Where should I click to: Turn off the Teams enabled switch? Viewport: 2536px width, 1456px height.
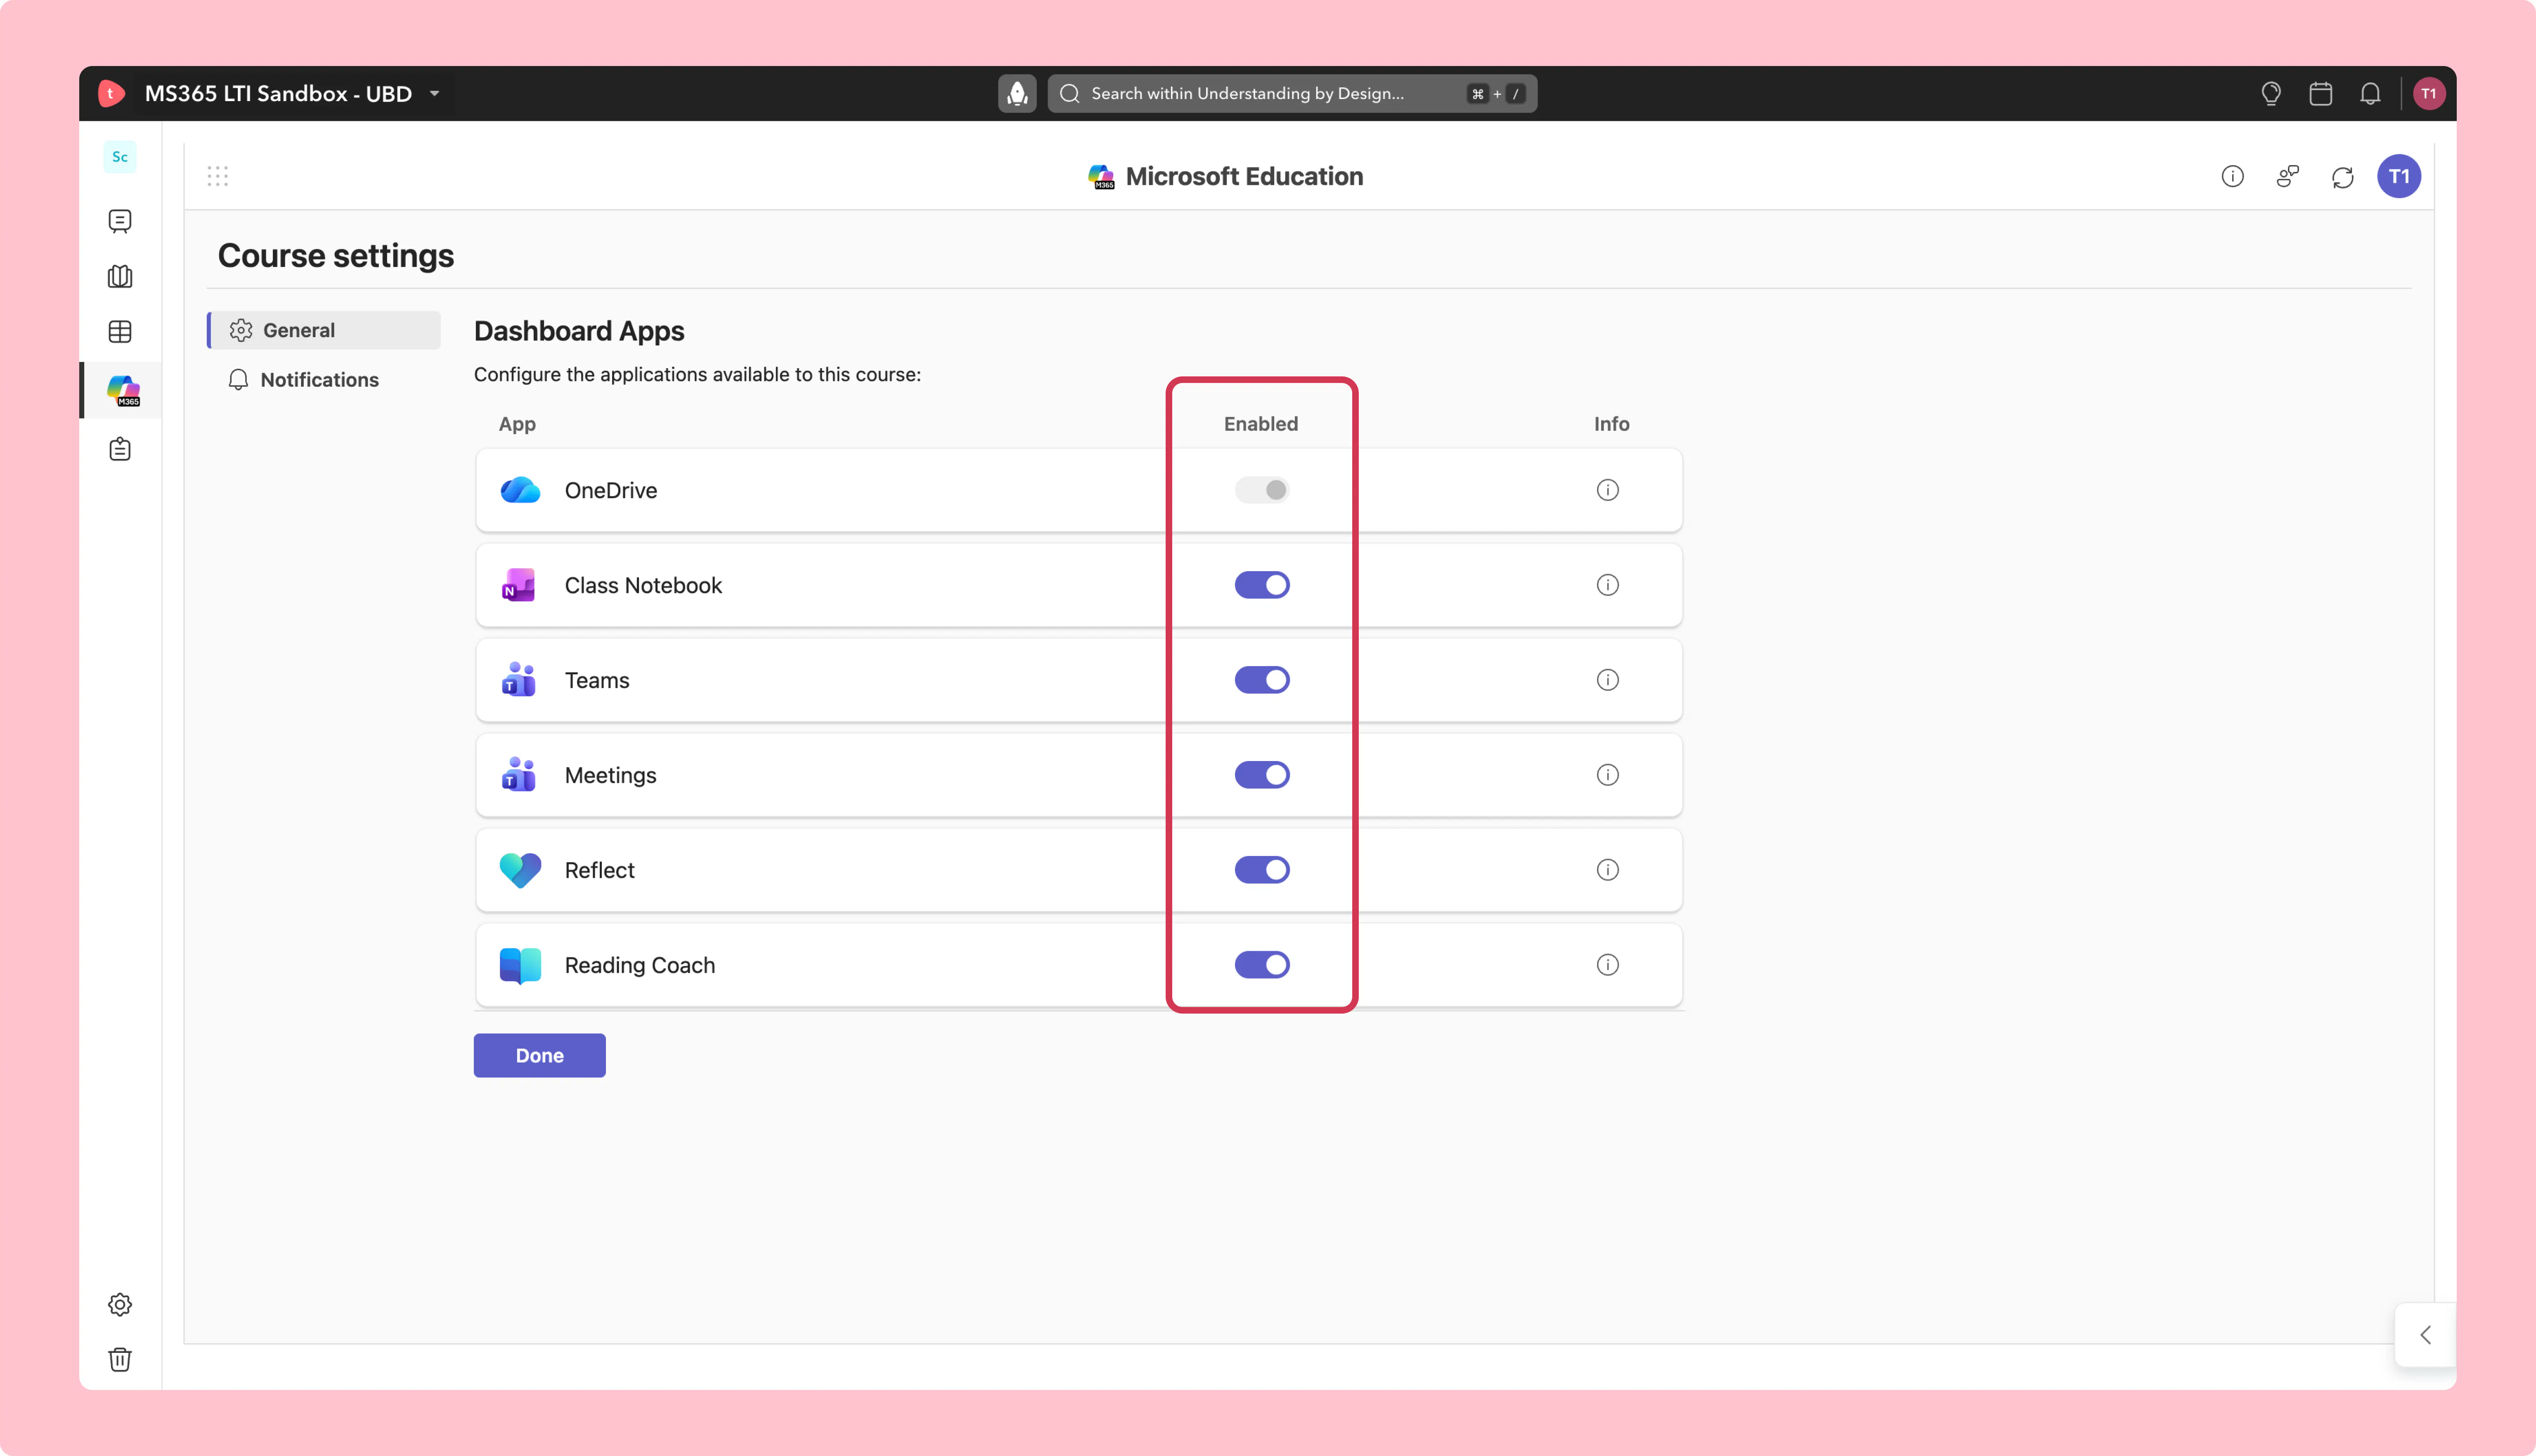point(1262,680)
